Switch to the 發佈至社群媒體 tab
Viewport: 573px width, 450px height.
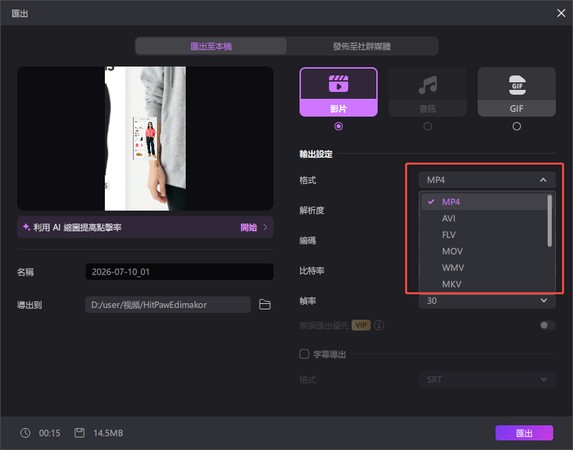pyautogui.click(x=362, y=46)
